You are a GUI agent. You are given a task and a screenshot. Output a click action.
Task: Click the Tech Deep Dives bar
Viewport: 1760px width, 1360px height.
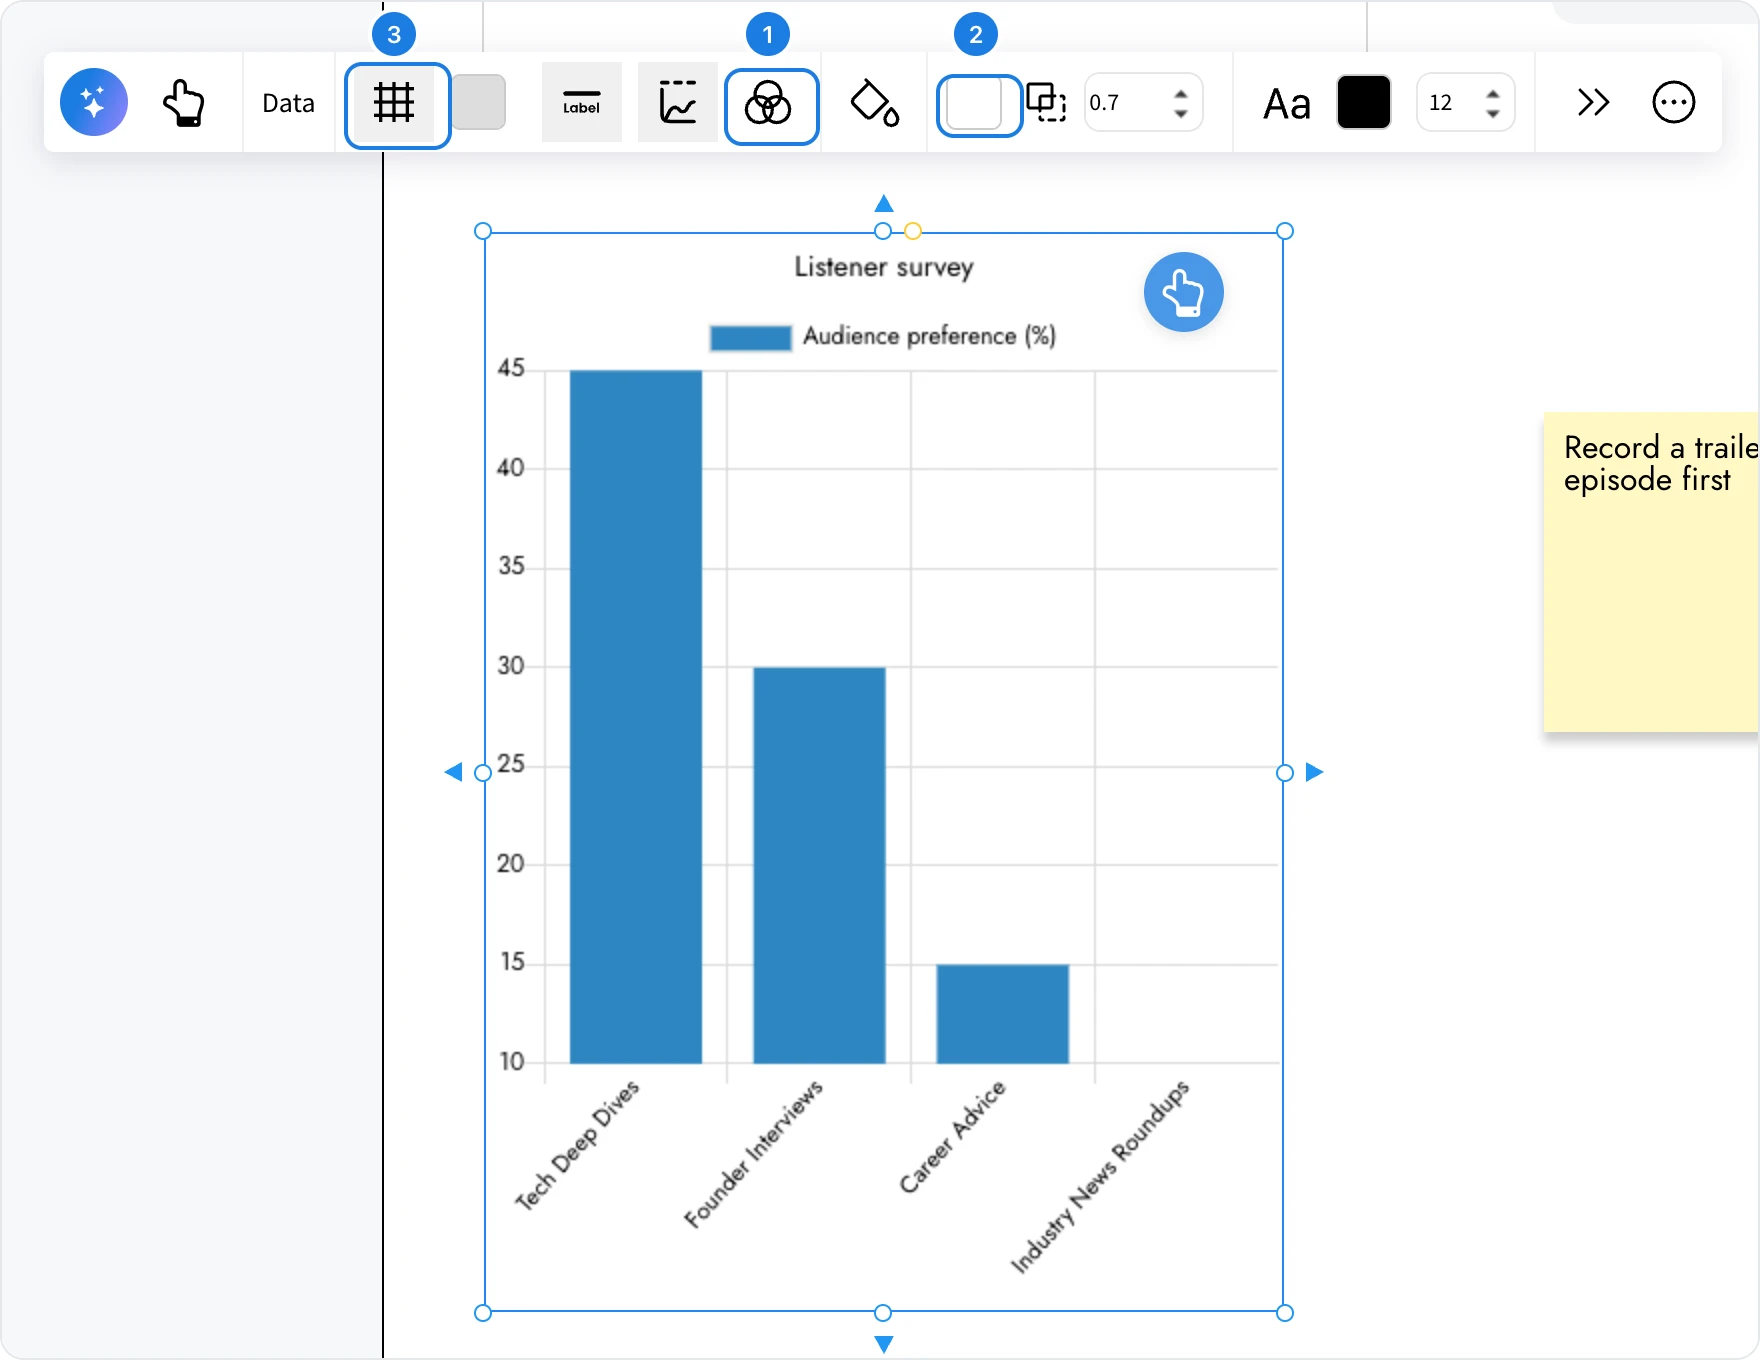pos(636,716)
